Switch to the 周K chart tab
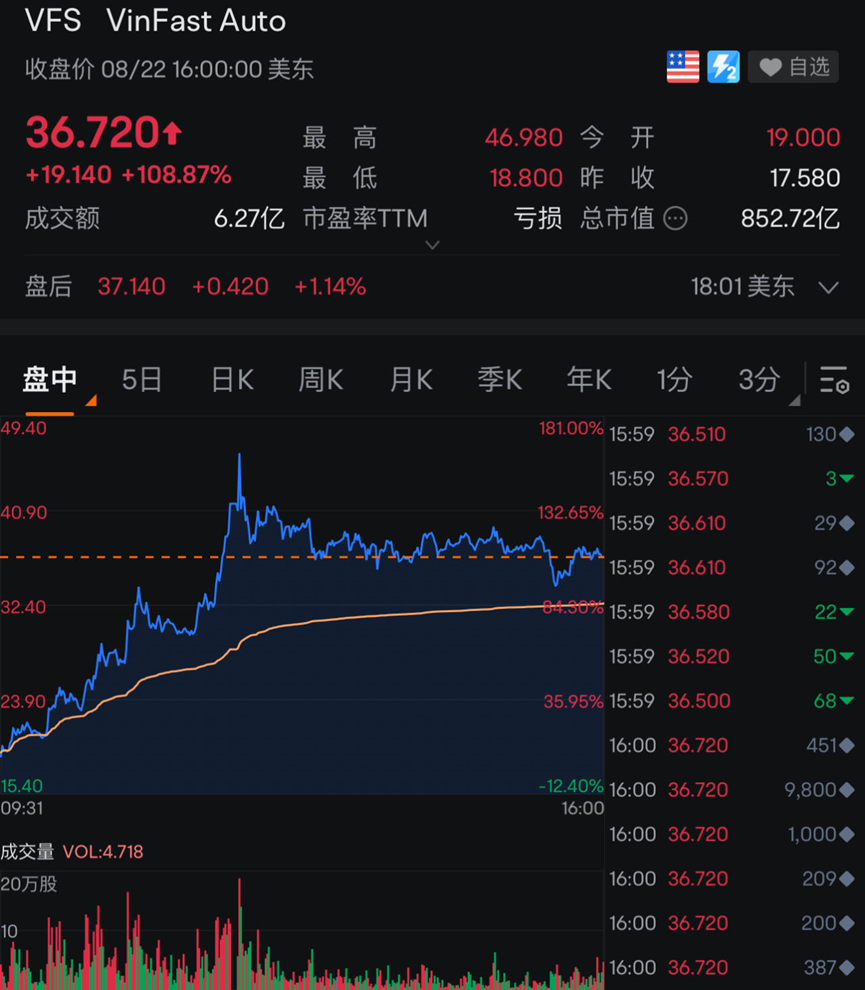This screenshot has width=865, height=990. [x=321, y=379]
